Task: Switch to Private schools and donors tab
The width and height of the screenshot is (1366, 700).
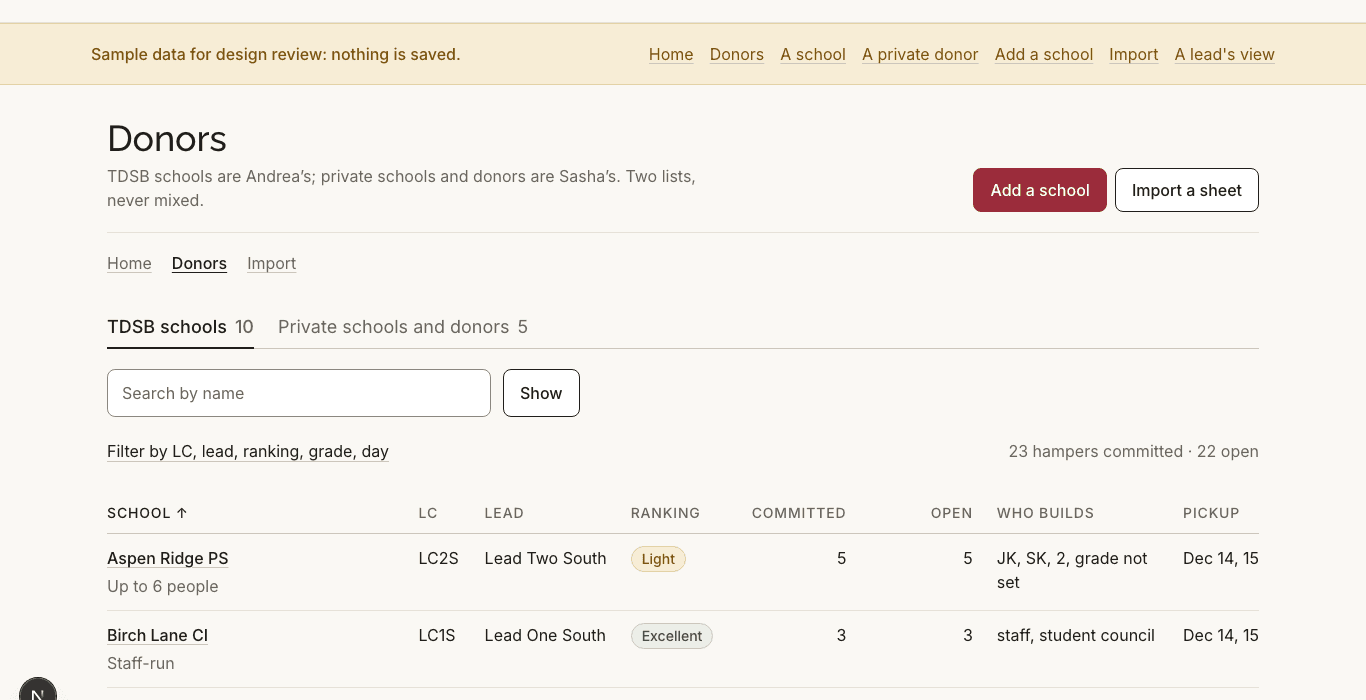Action: coord(403,327)
